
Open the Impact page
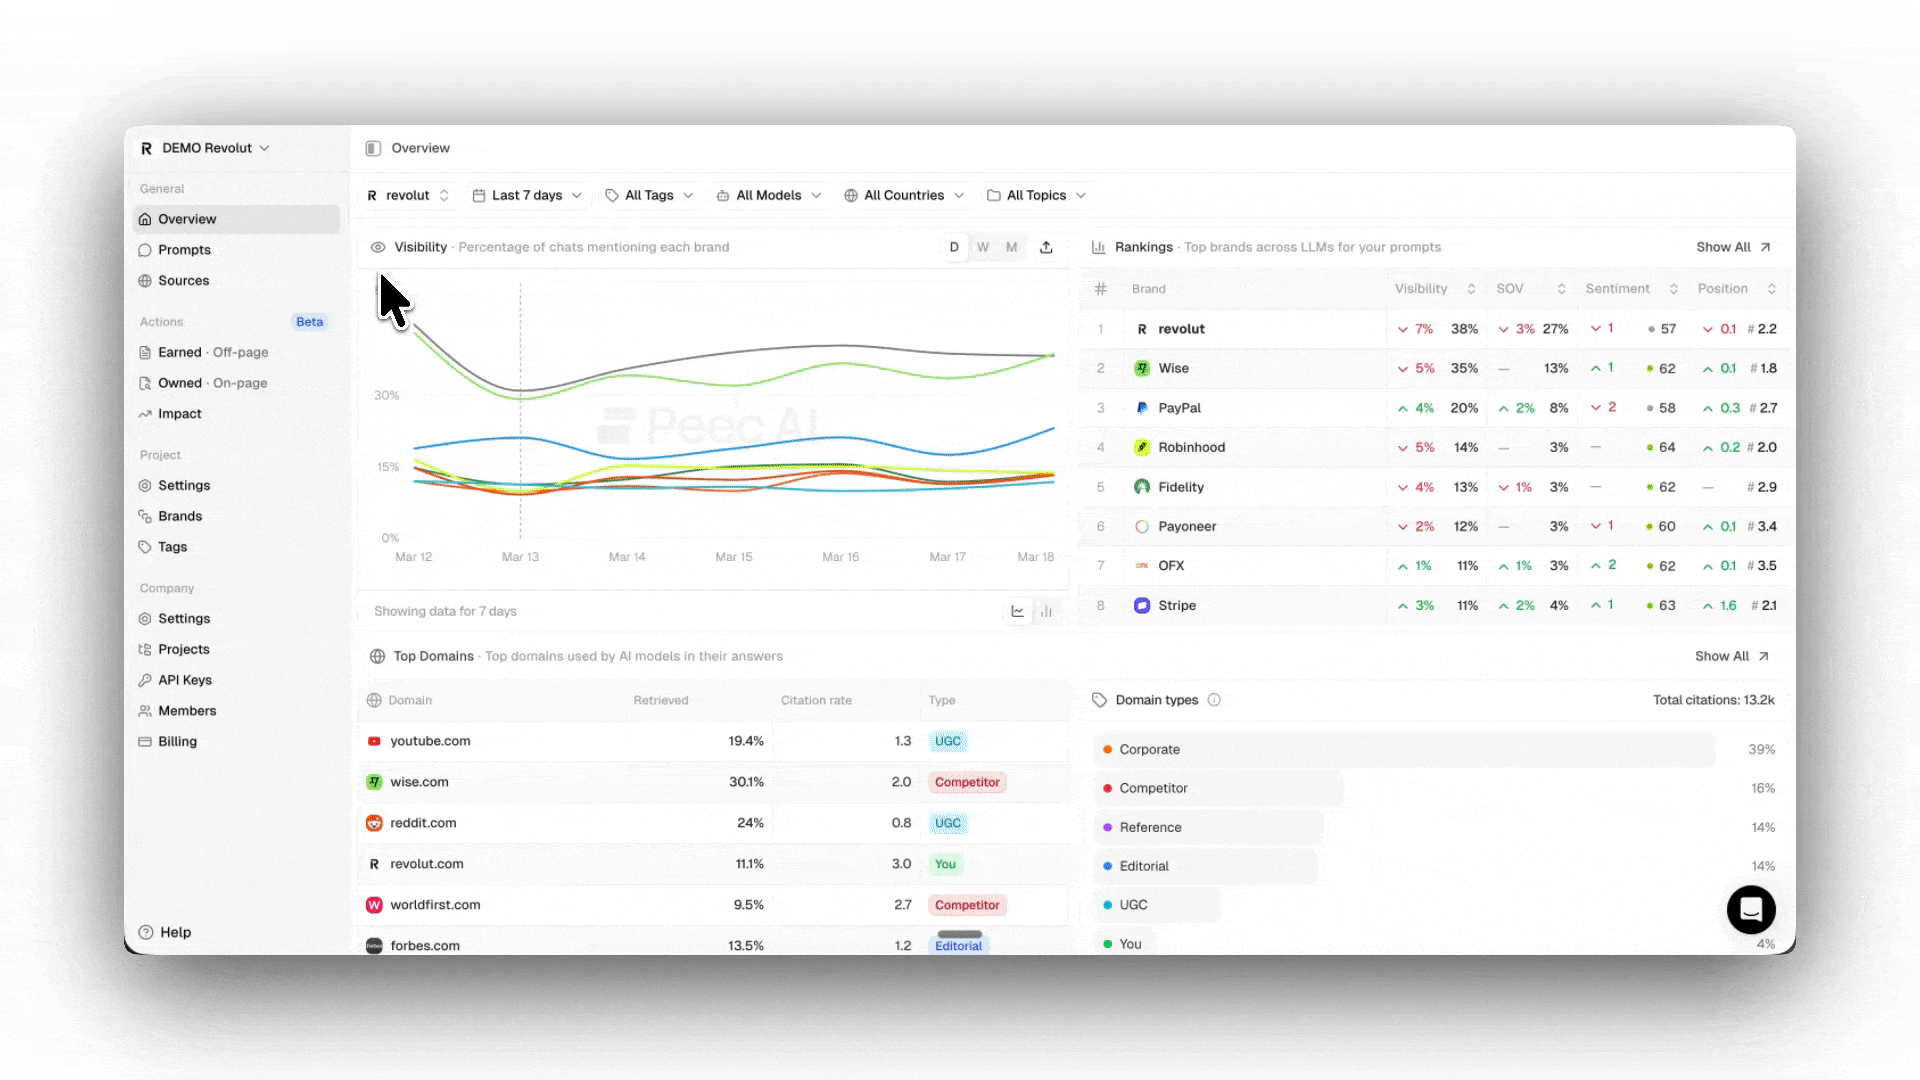point(236,414)
